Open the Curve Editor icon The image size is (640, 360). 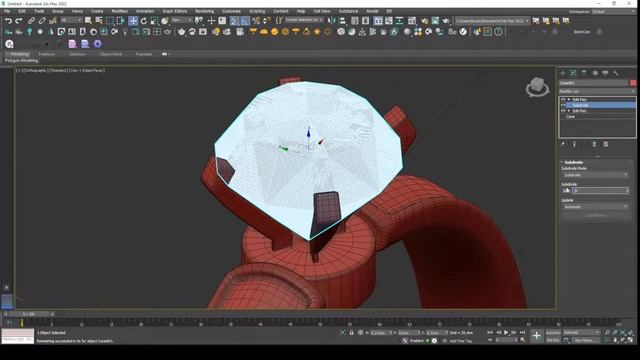pos(389,20)
